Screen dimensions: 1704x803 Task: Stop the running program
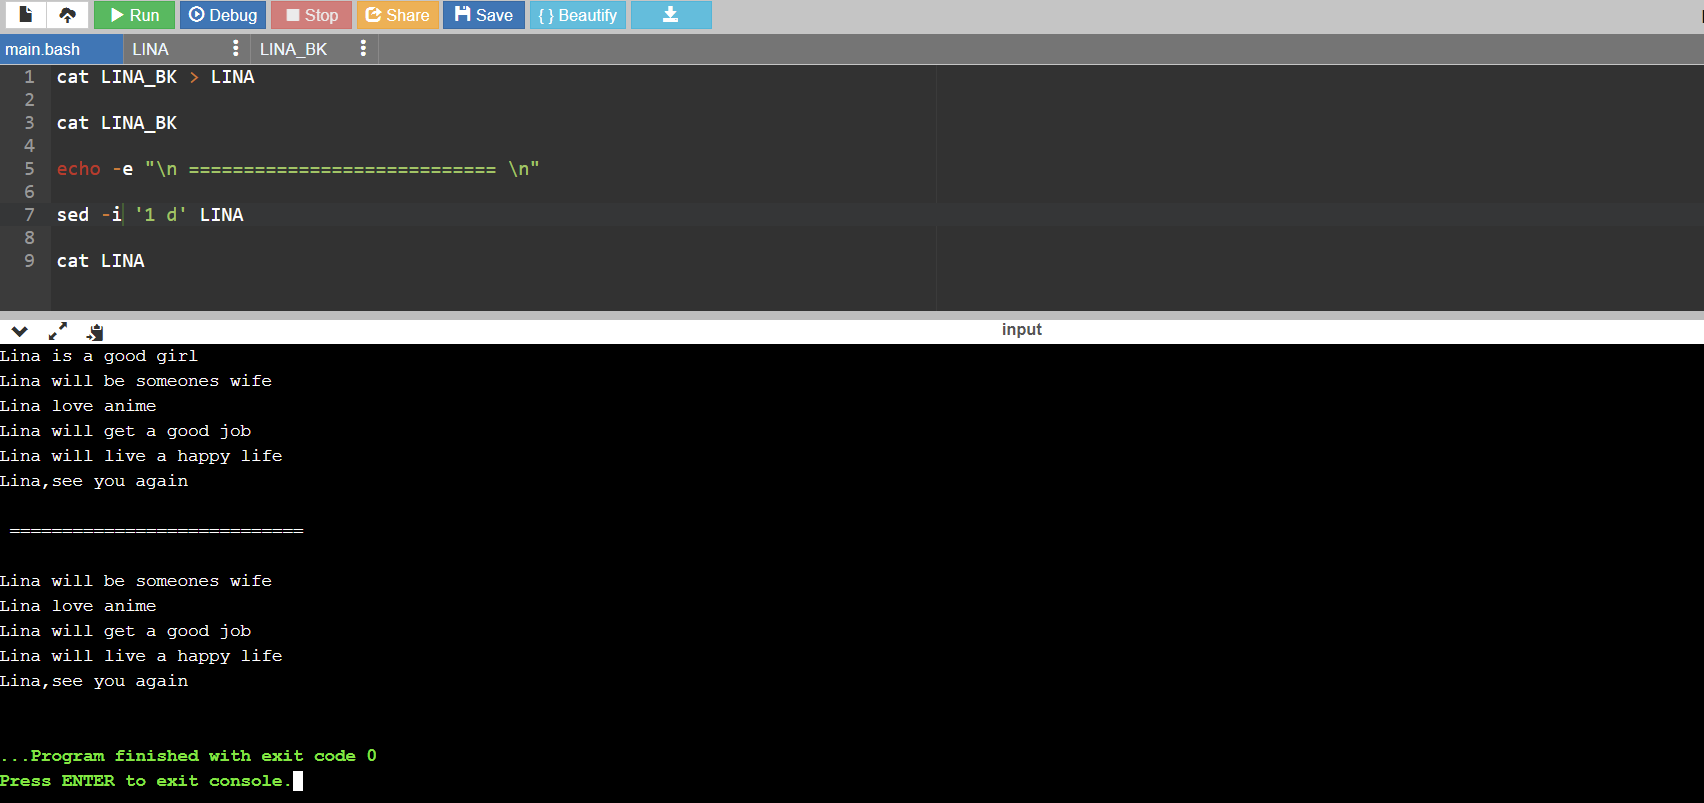[x=311, y=15]
